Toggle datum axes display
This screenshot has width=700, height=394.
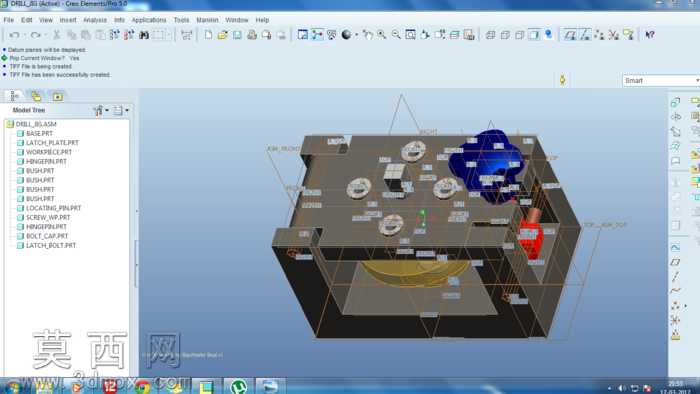click(585, 35)
